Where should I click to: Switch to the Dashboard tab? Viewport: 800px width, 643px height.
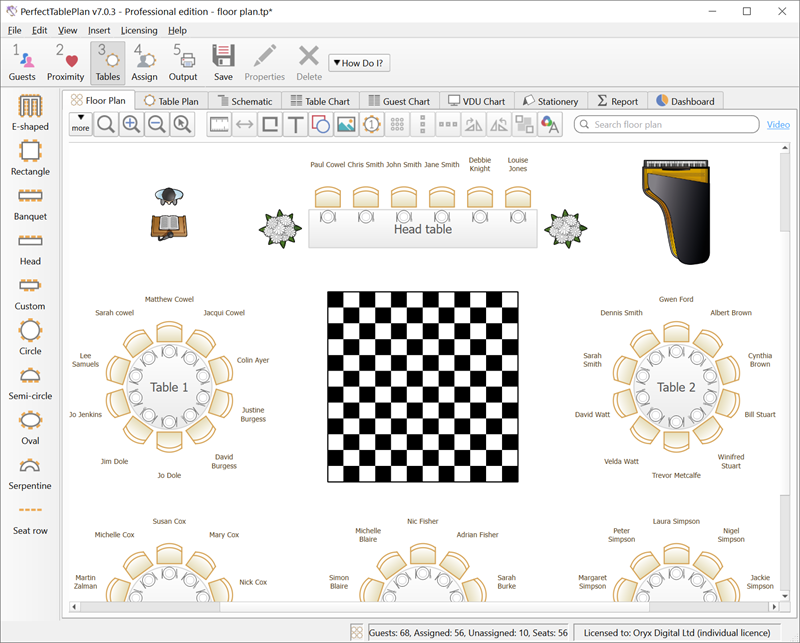[686, 101]
